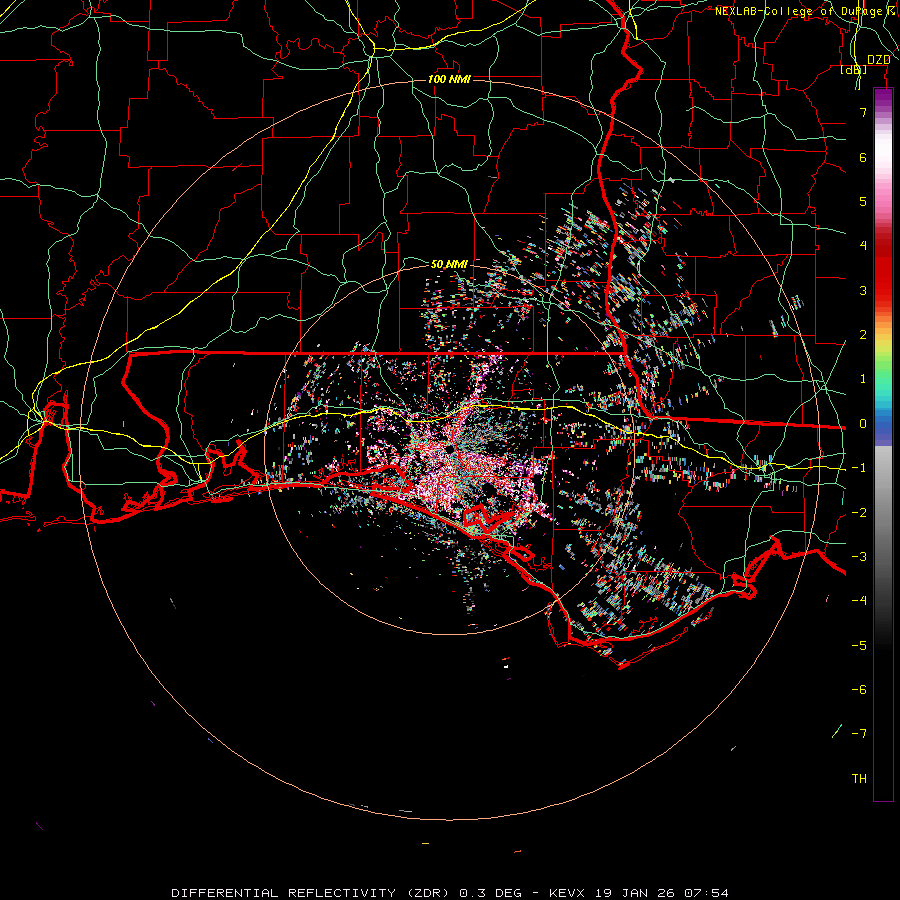The width and height of the screenshot is (900, 900).
Task: Click the ZDR color scale bar
Action: [x=883, y=444]
